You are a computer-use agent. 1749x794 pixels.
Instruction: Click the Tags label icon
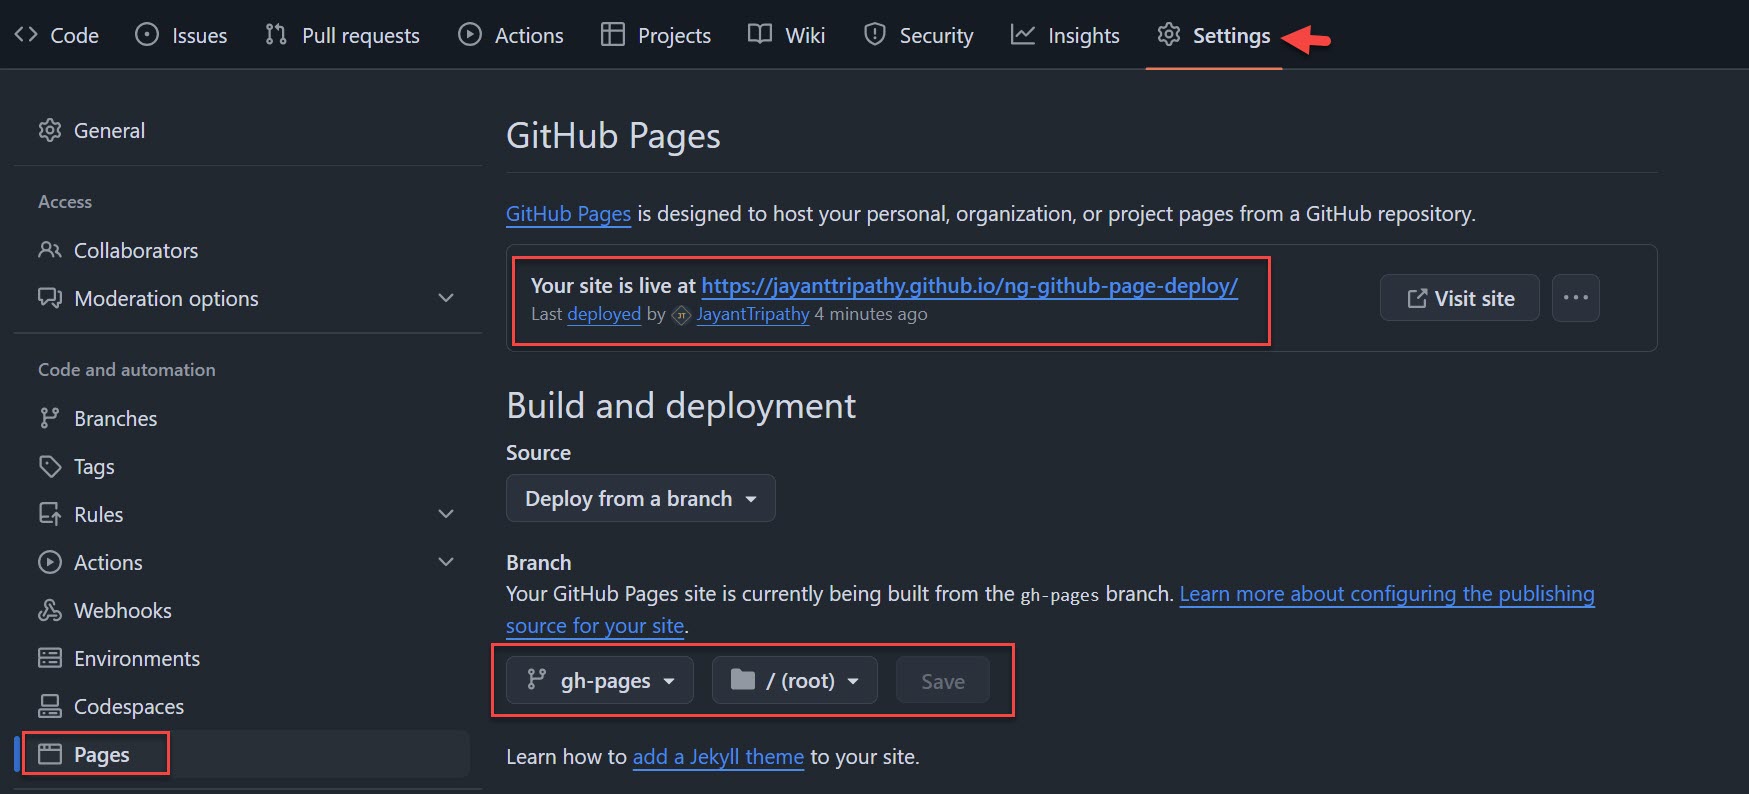click(50, 466)
